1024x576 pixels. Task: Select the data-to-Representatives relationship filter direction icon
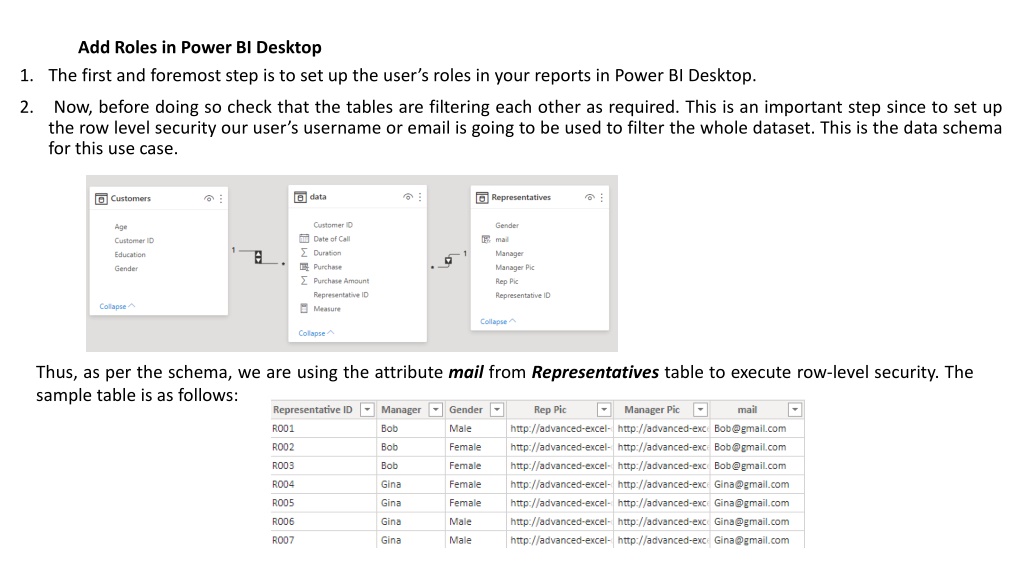pos(449,261)
